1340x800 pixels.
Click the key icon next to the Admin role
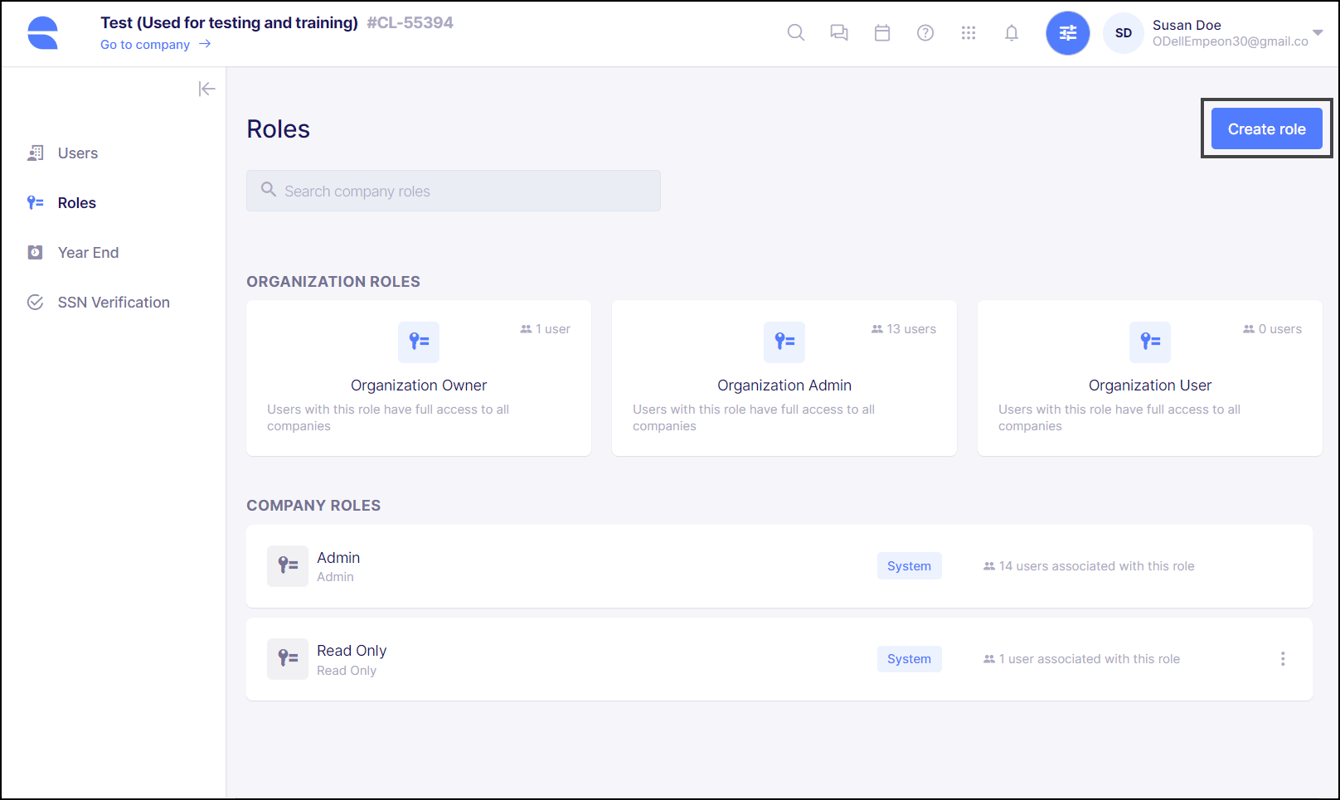287,565
